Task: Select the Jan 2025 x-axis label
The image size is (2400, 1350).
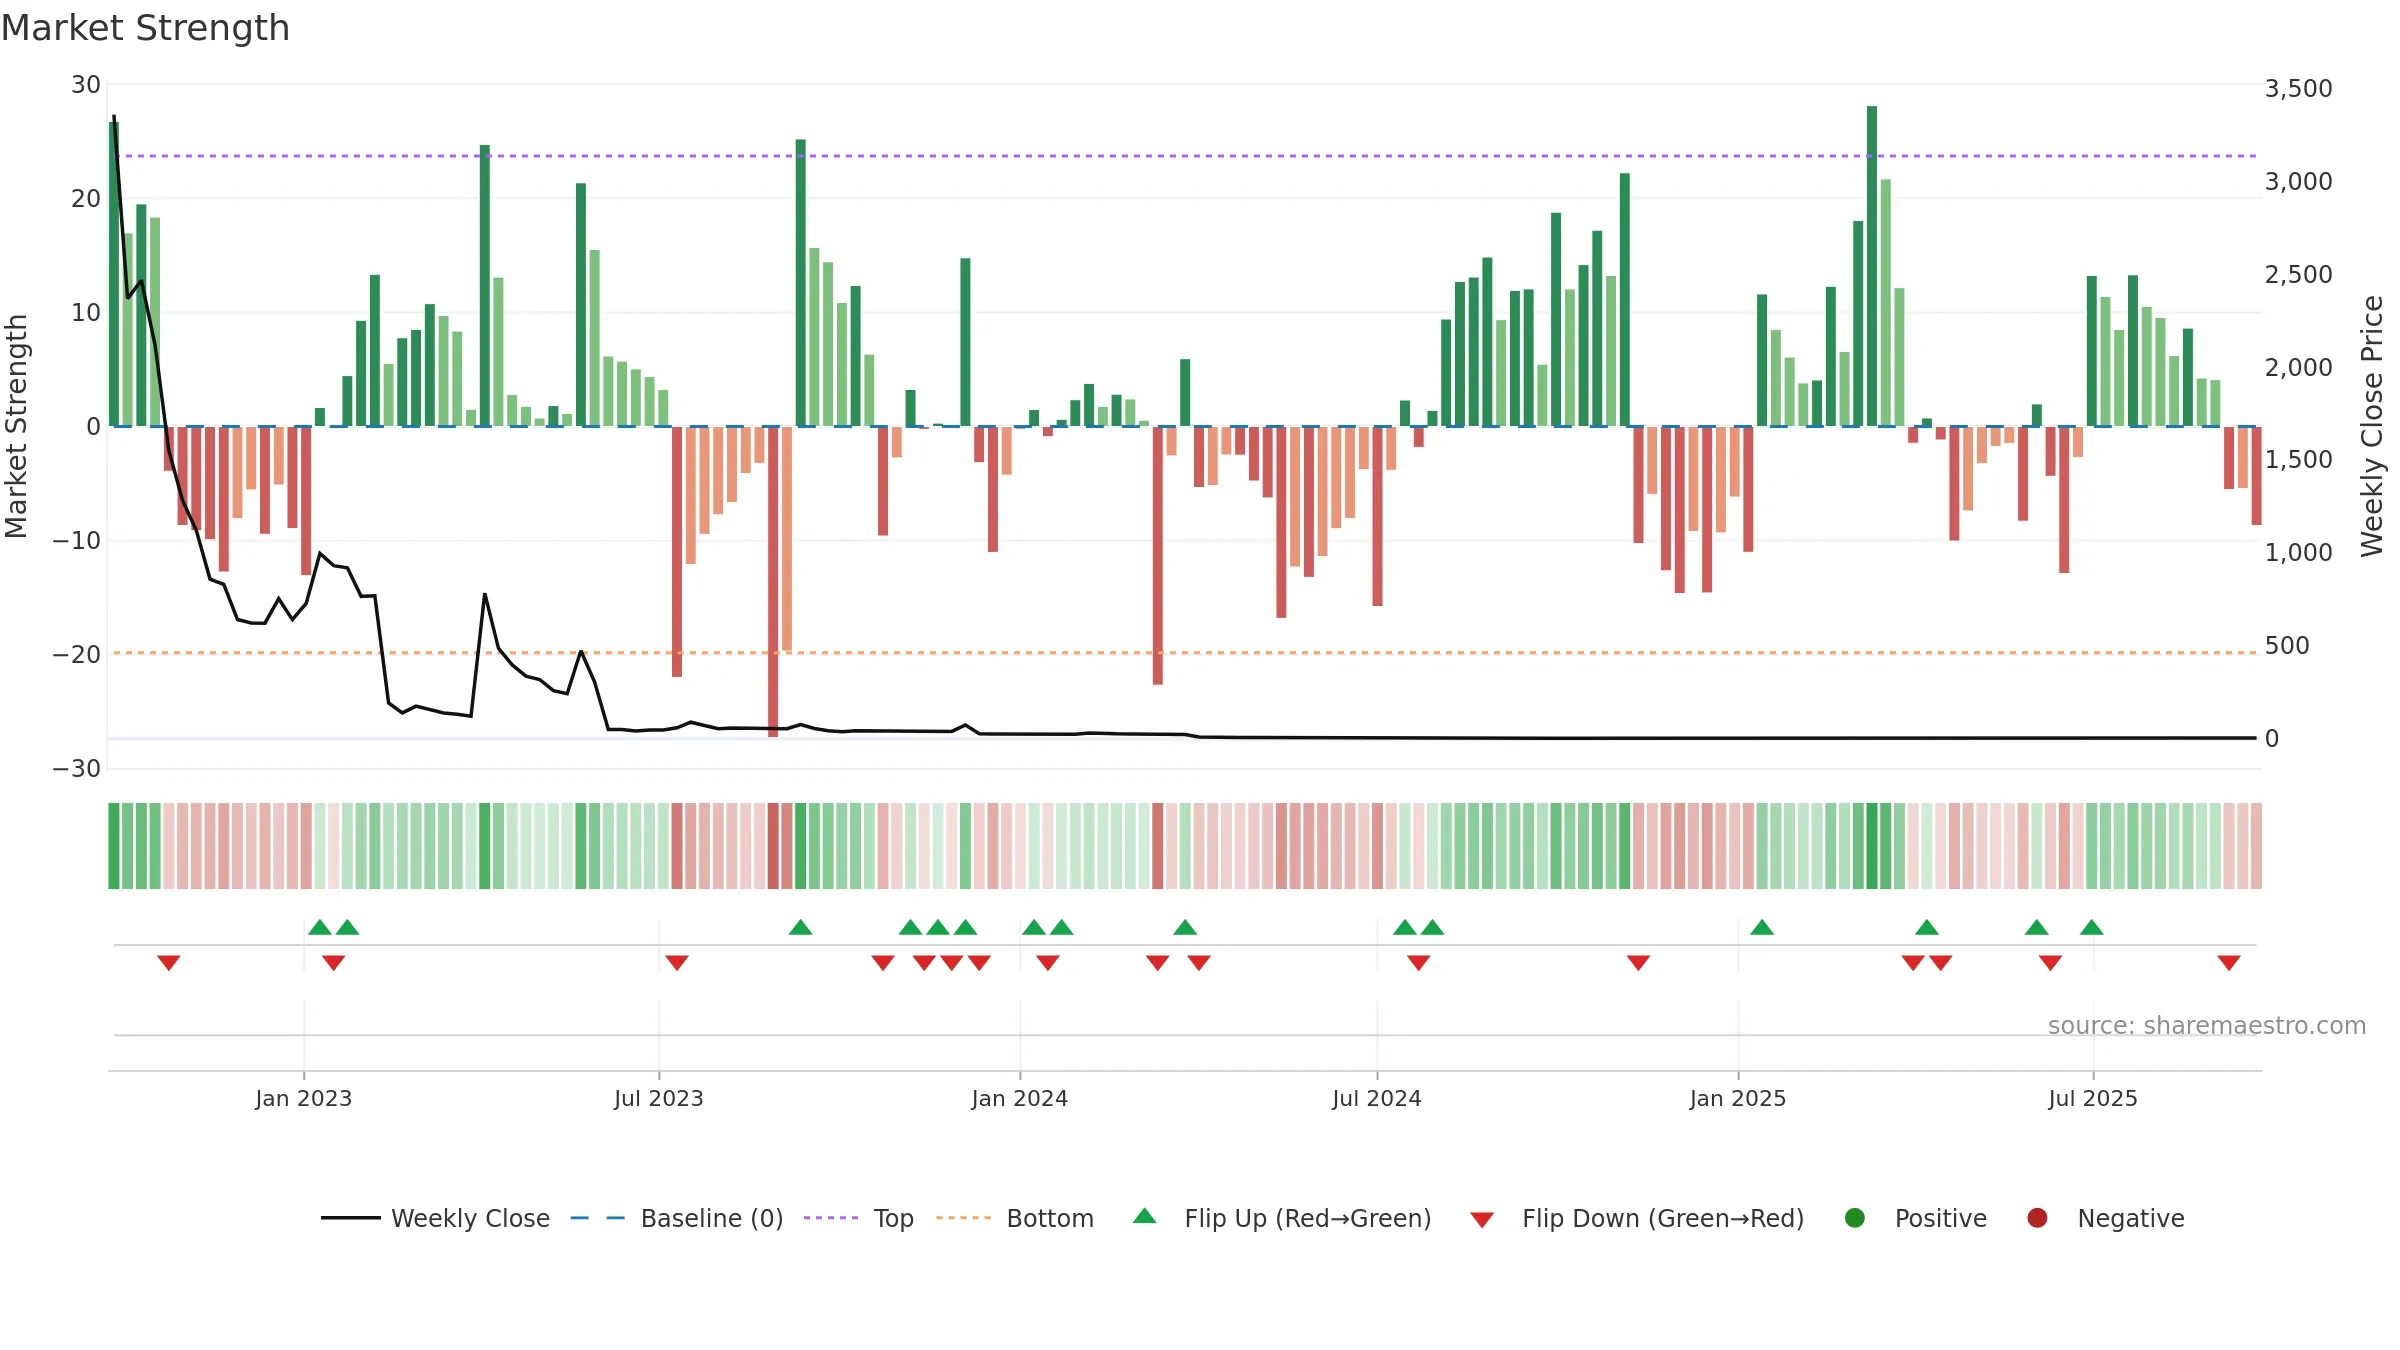Action: coord(1738,1098)
